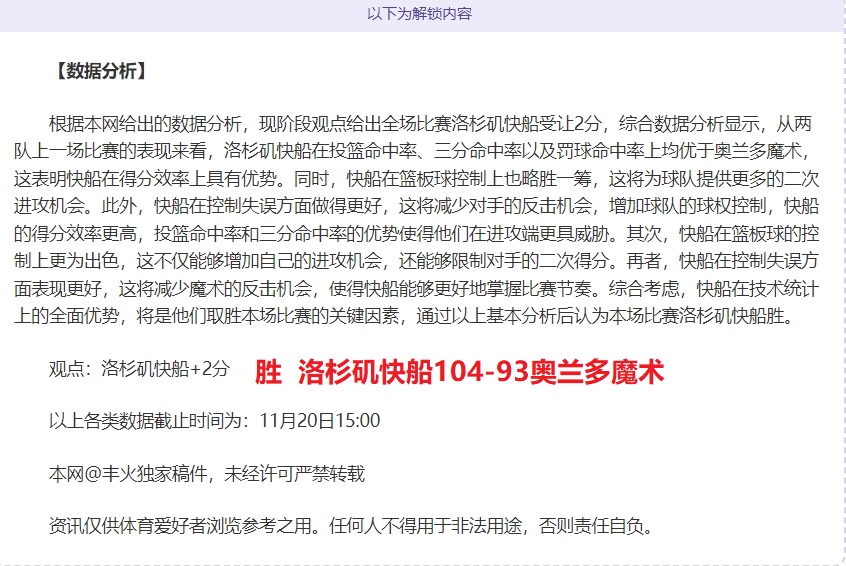
Task: Select the 【数据分析】 heading
Action: pyautogui.click(x=101, y=71)
